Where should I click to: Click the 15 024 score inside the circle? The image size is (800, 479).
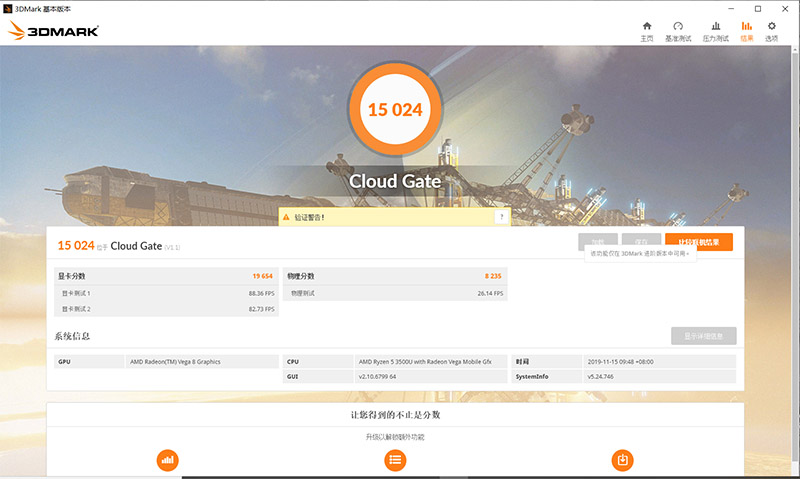395,110
